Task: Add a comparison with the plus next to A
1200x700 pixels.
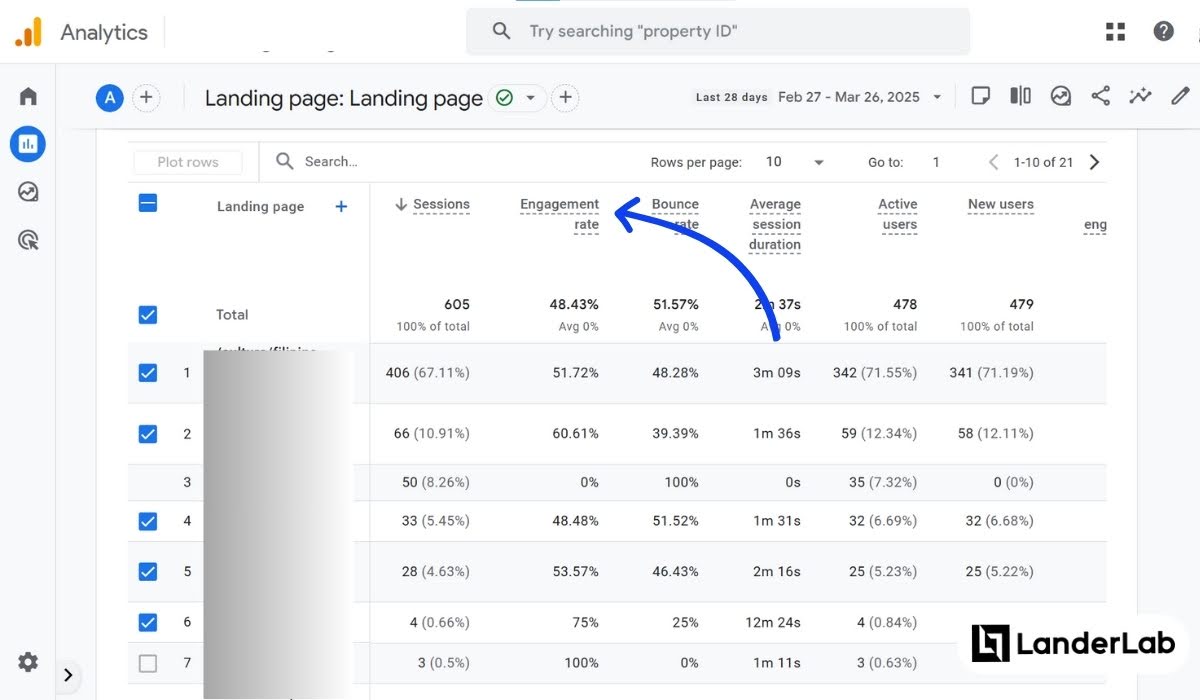Action: (x=146, y=97)
